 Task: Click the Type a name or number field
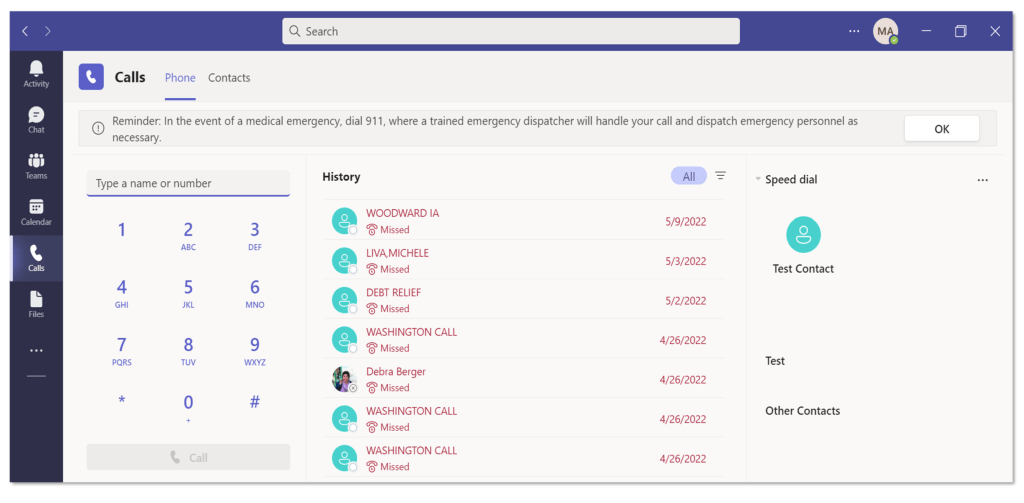(188, 183)
